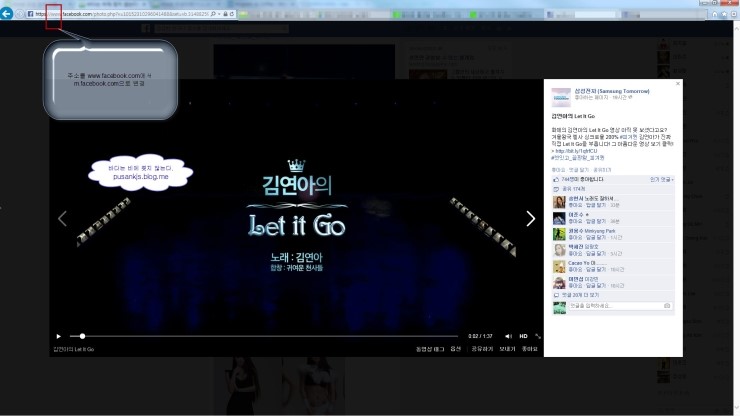Go to the next photo with right arrow

(x=530, y=219)
